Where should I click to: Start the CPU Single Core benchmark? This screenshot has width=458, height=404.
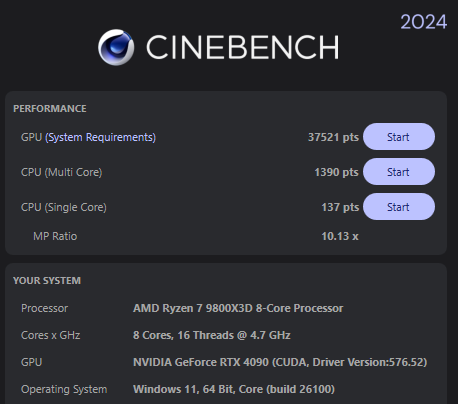pos(399,207)
